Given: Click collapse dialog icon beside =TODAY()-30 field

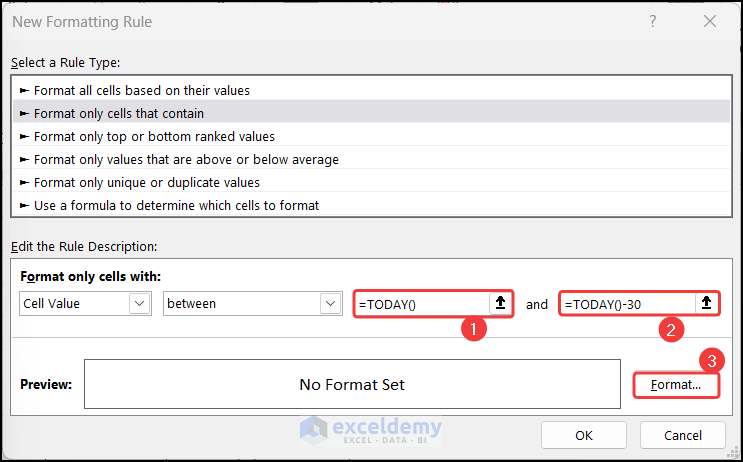Looking at the screenshot, I should [707, 304].
